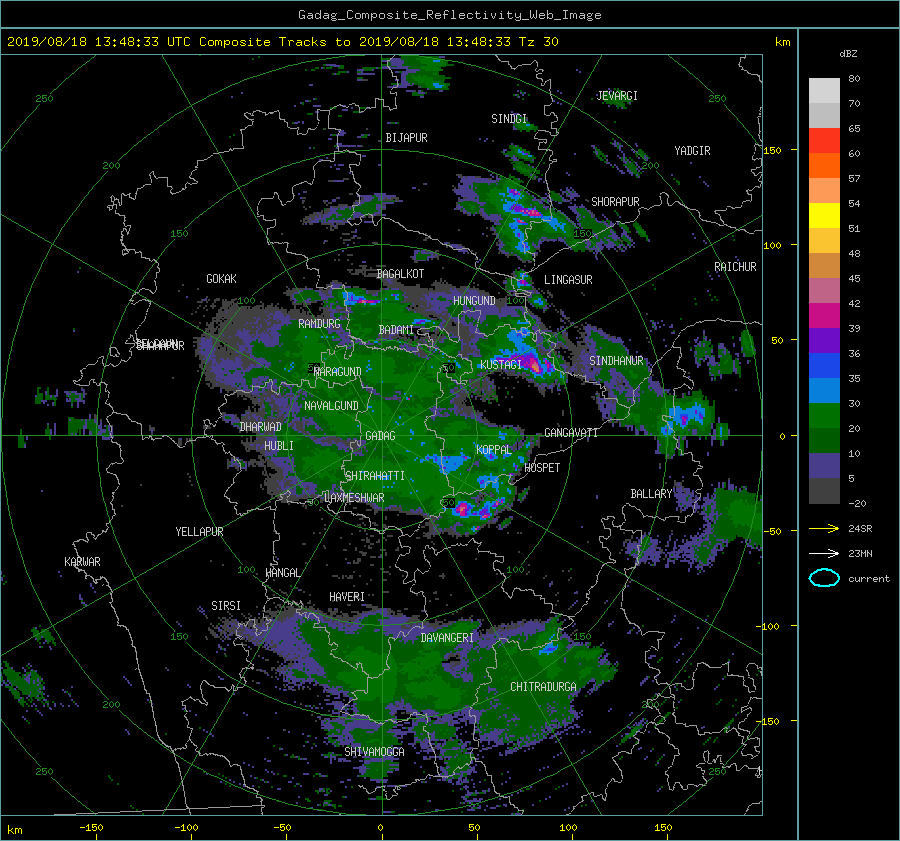Click the BAGALKOT city label
The width and height of the screenshot is (900, 841).
coord(400,274)
